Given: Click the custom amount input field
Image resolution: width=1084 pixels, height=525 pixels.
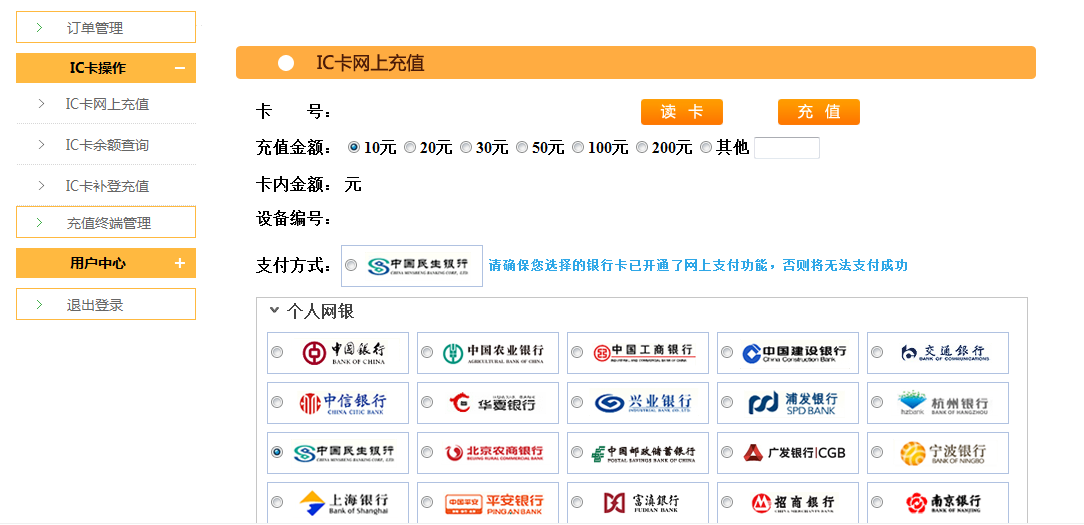Looking at the screenshot, I should click(x=786, y=148).
